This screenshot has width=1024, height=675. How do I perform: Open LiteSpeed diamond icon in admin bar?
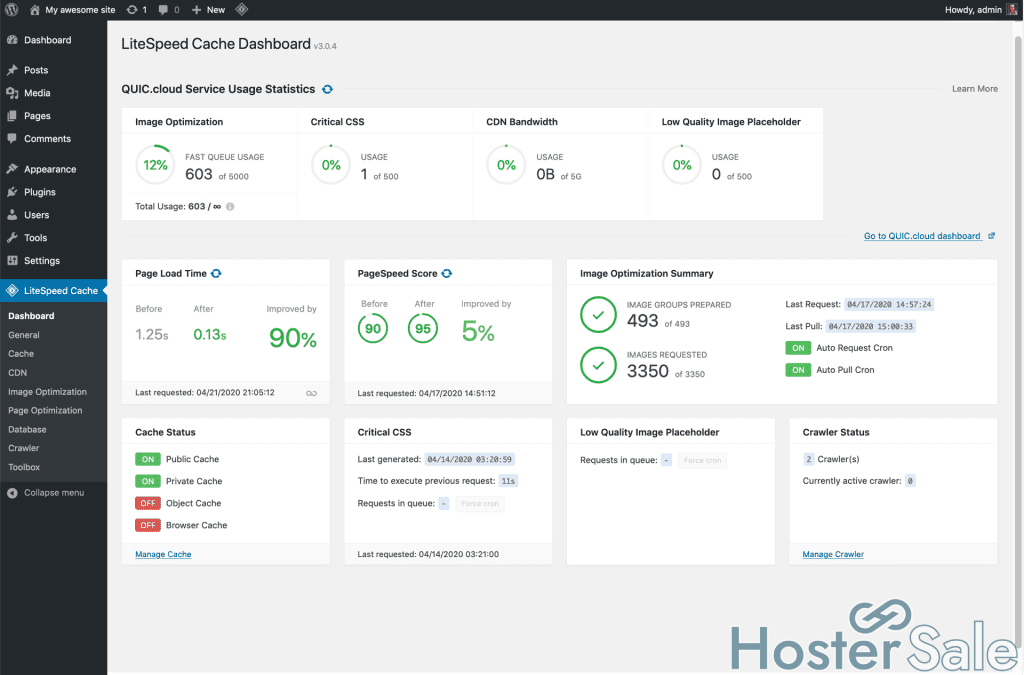point(242,10)
